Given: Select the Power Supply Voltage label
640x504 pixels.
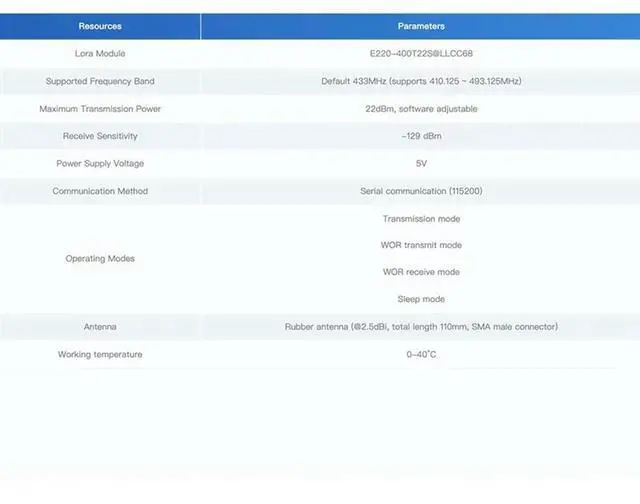Looking at the screenshot, I should 100,163.
